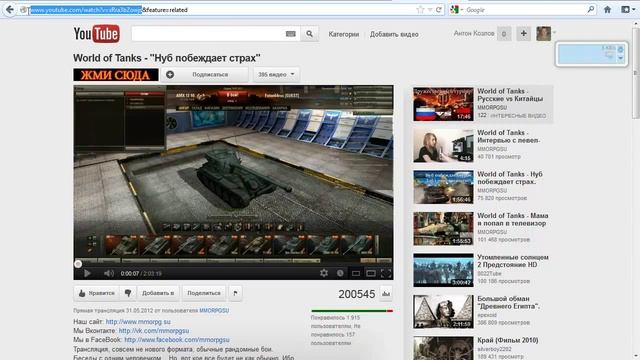The width and height of the screenshot is (640, 360).
Task: Open Google search engine dropdown arrow
Action: (462, 10)
